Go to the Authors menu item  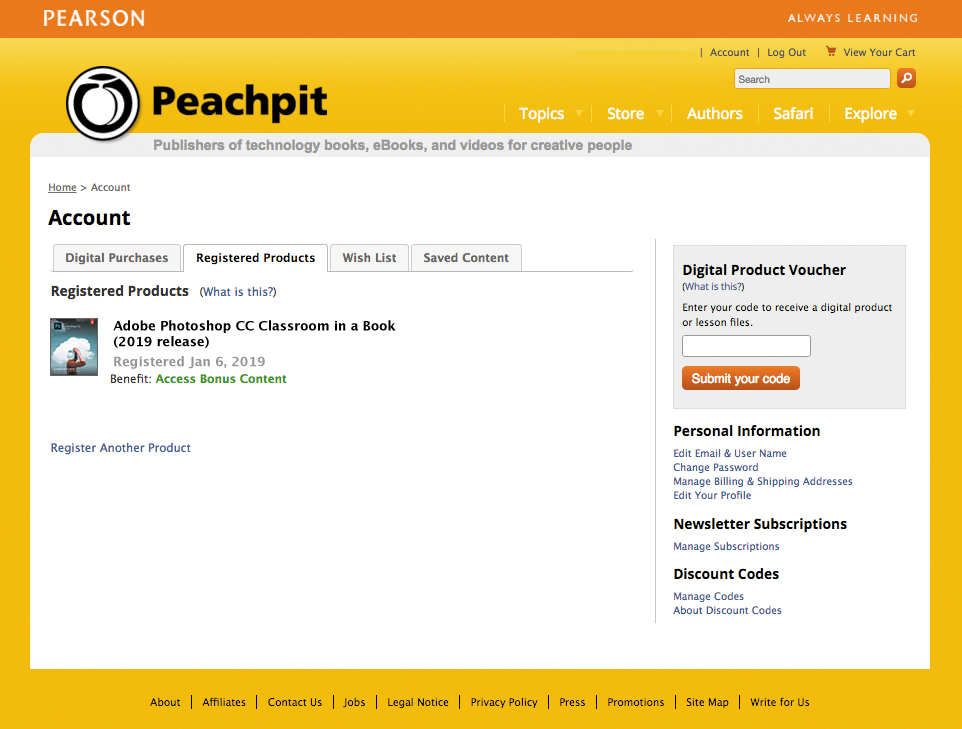click(715, 114)
